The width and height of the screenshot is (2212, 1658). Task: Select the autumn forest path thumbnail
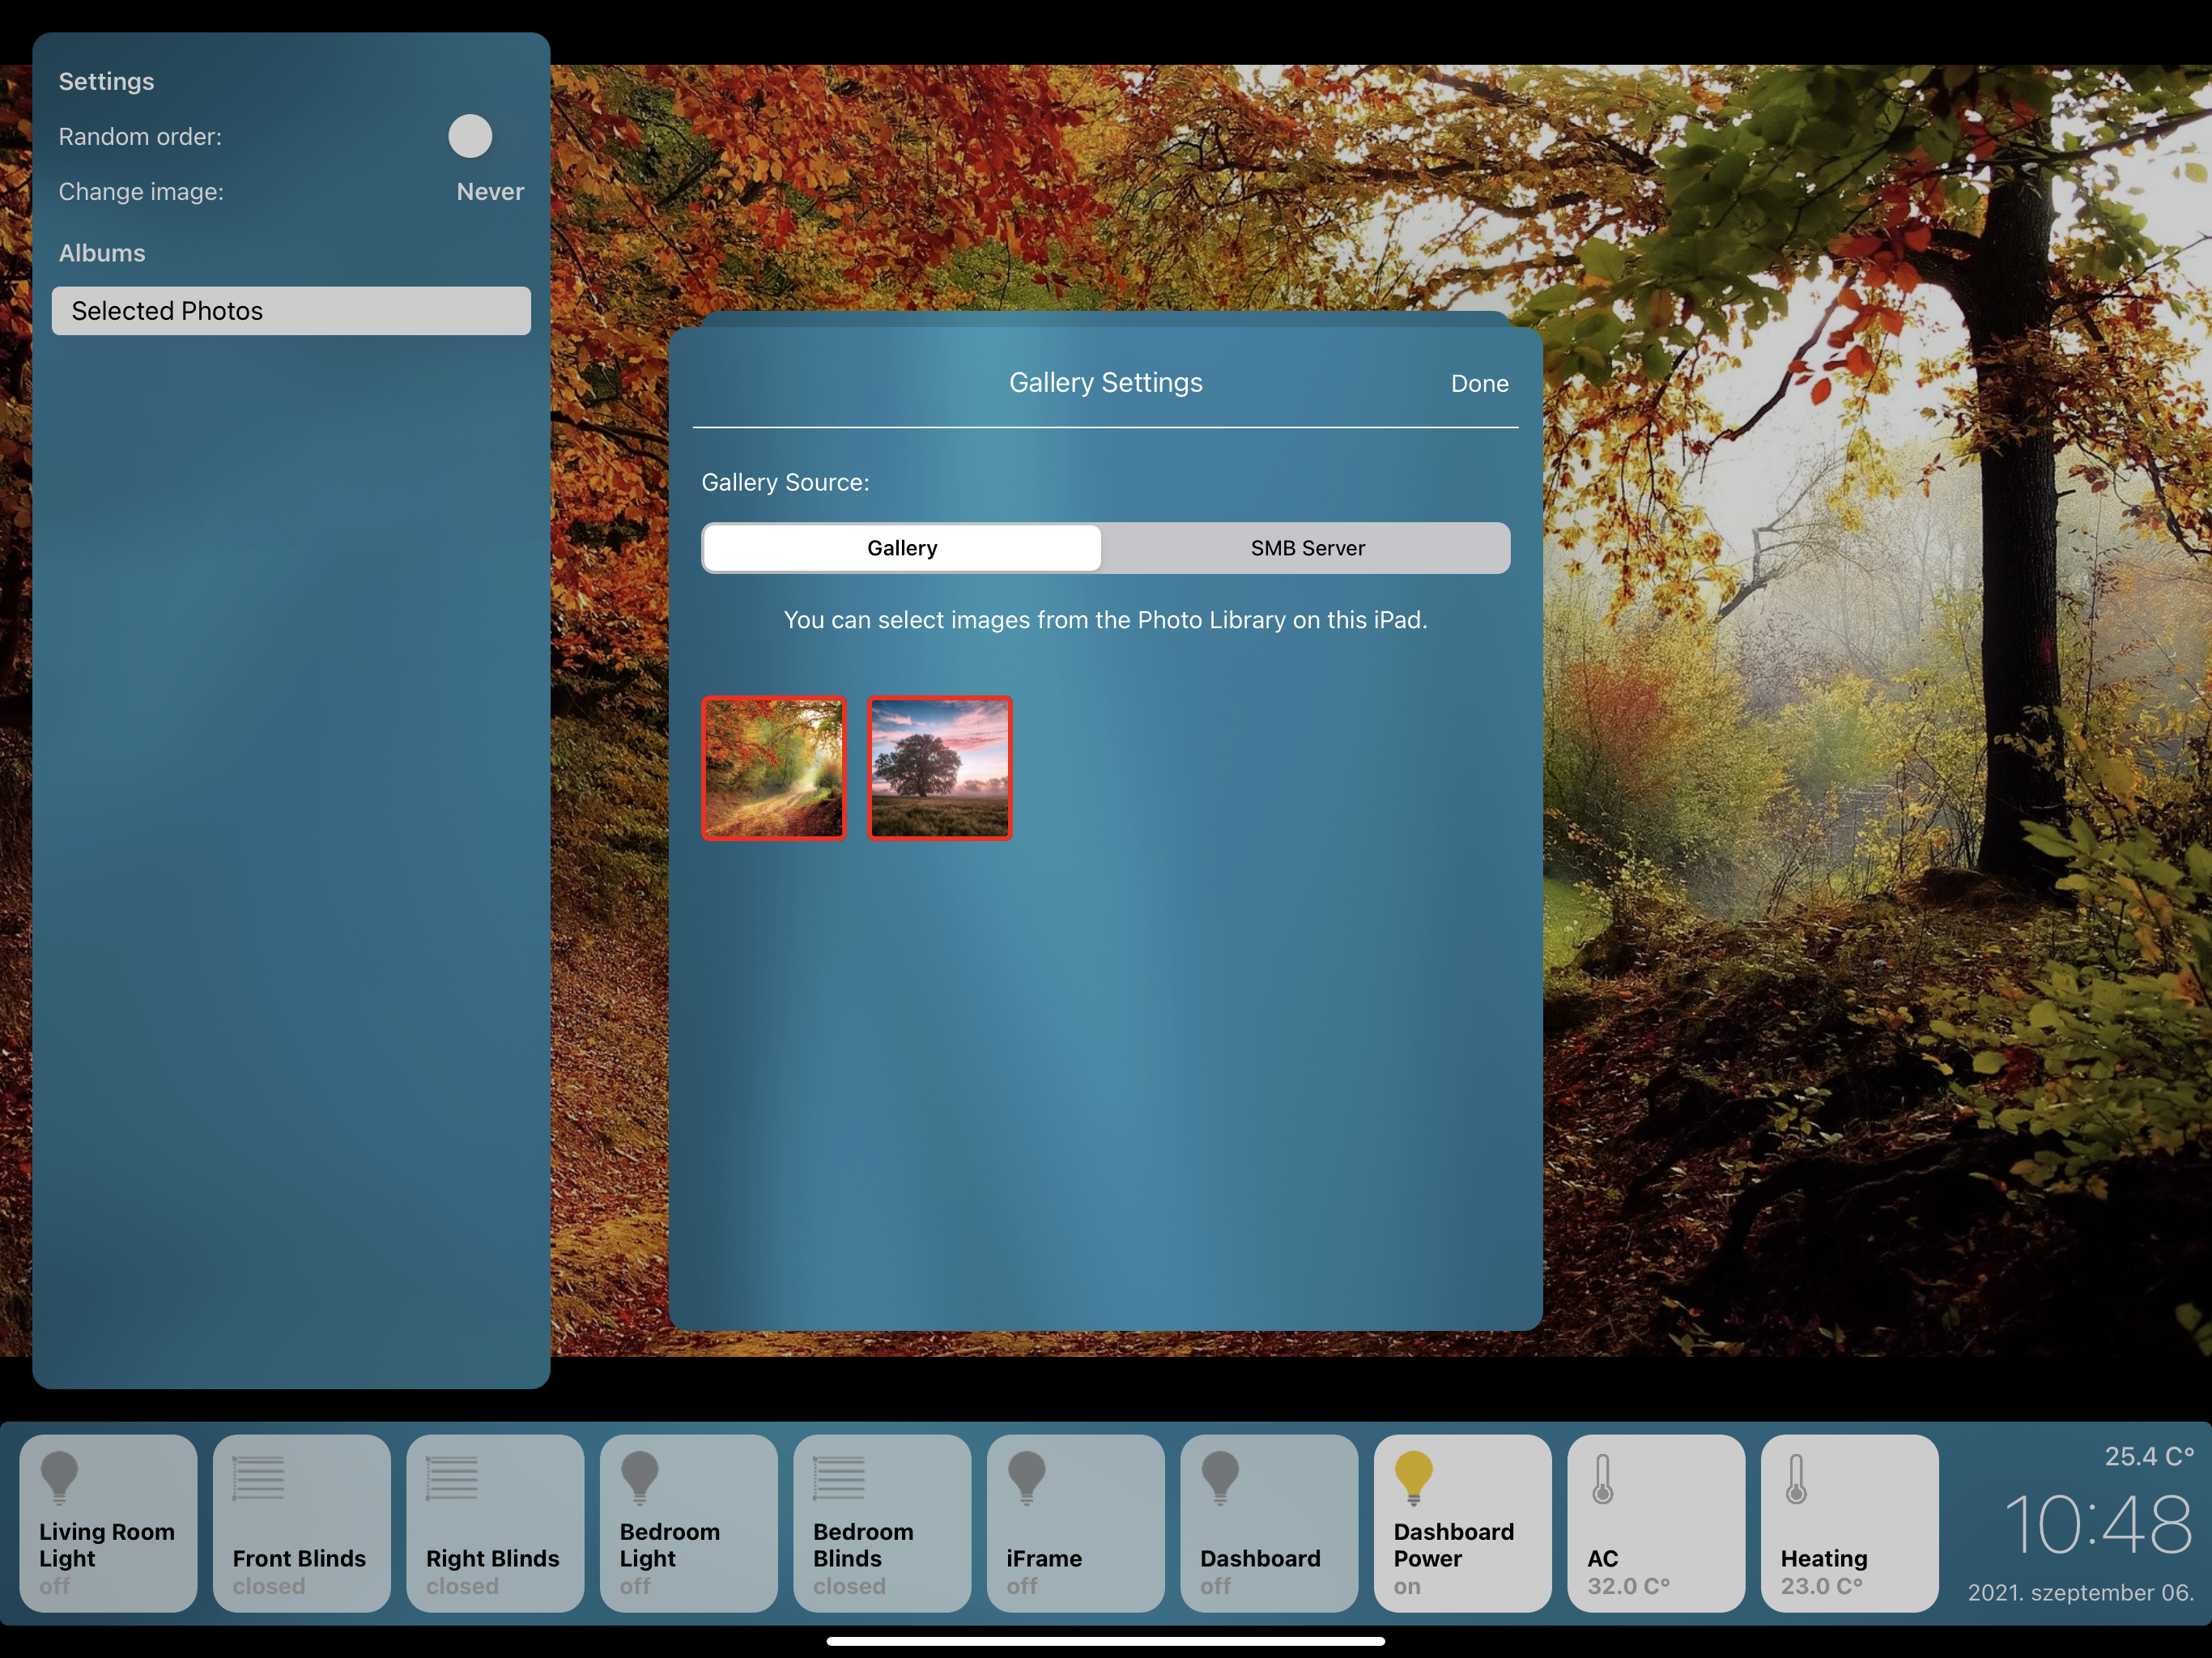click(x=774, y=768)
